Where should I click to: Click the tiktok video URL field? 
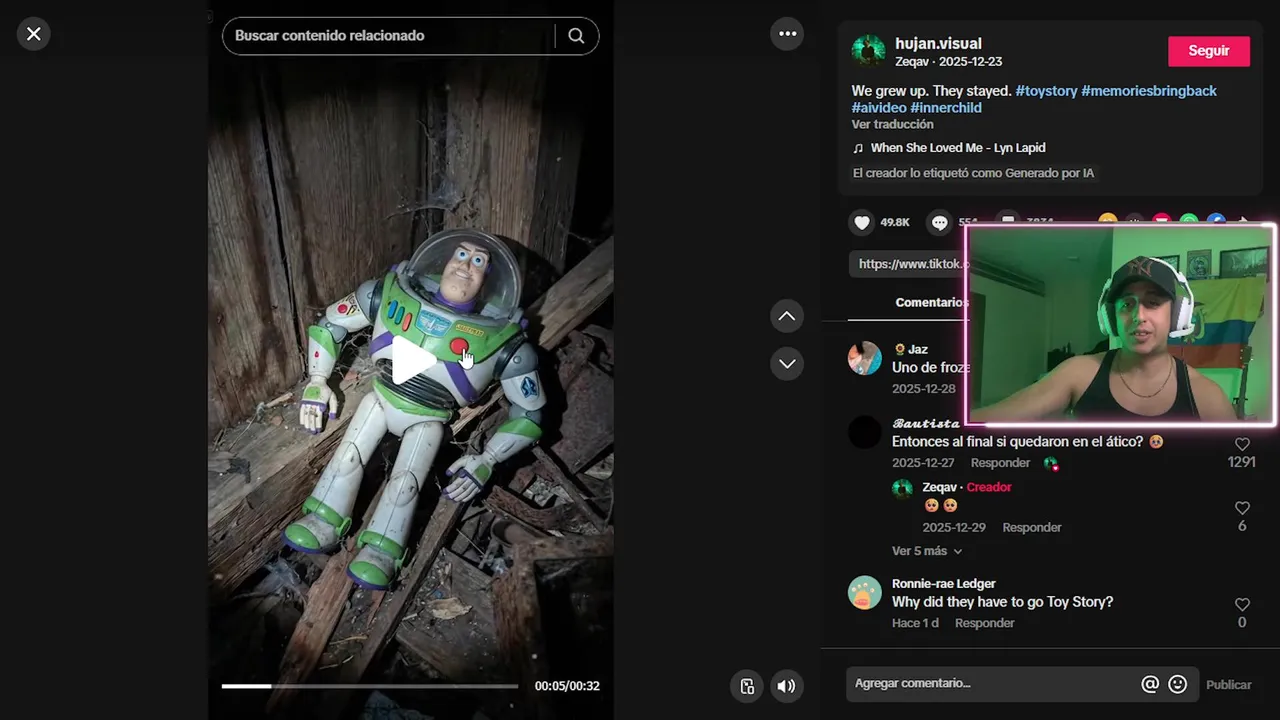(907, 264)
